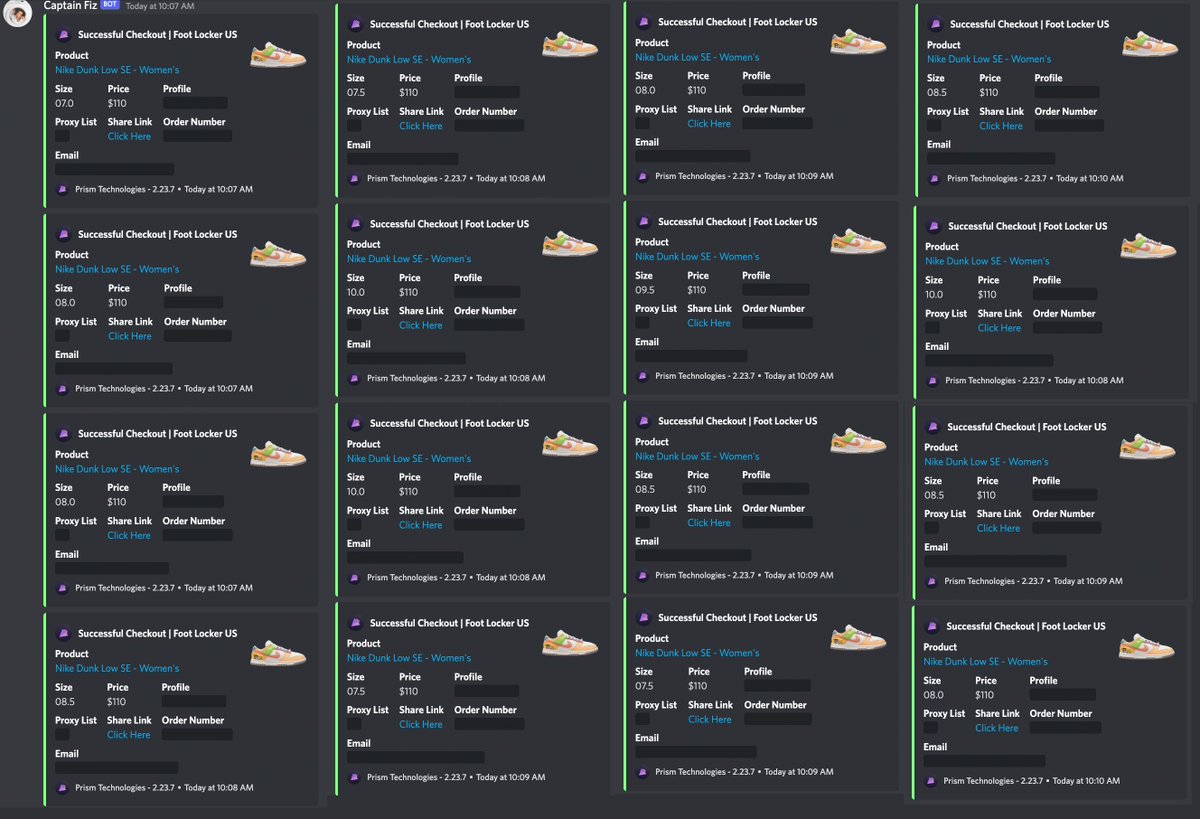Click Successful Checkout title on size 09.5 card
This screenshot has height=819, width=1200.
click(x=738, y=222)
